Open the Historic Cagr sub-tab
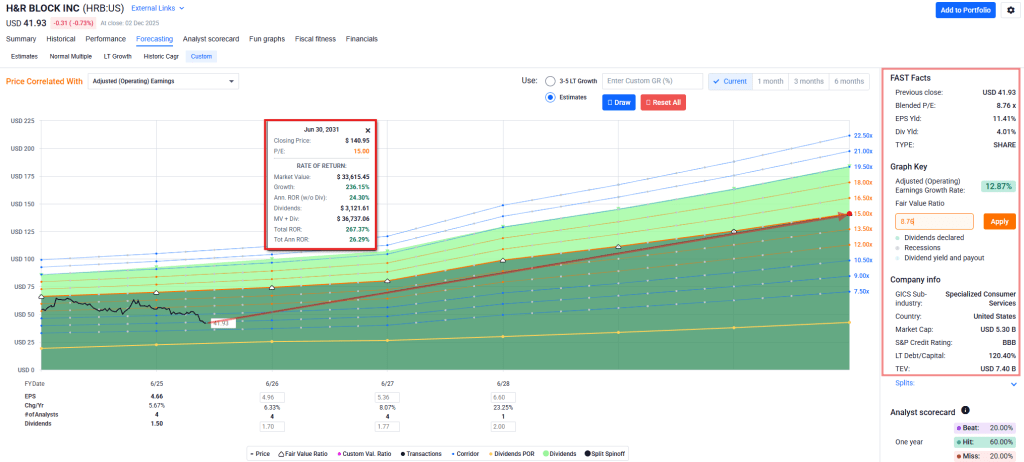 pos(160,56)
